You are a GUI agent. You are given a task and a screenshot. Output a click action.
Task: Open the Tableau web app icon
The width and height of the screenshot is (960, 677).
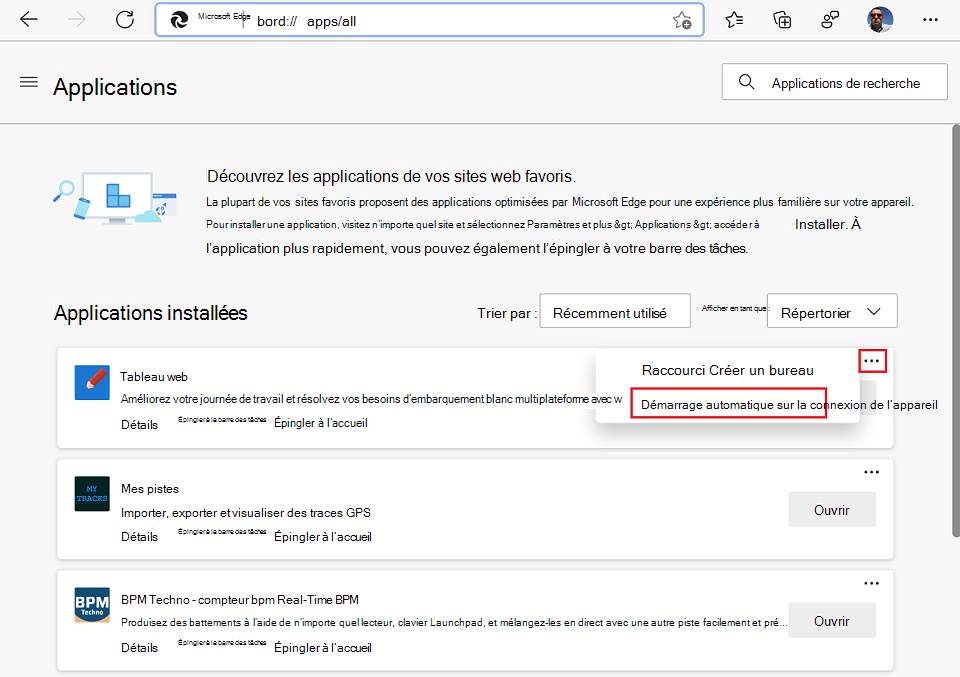pyautogui.click(x=91, y=383)
